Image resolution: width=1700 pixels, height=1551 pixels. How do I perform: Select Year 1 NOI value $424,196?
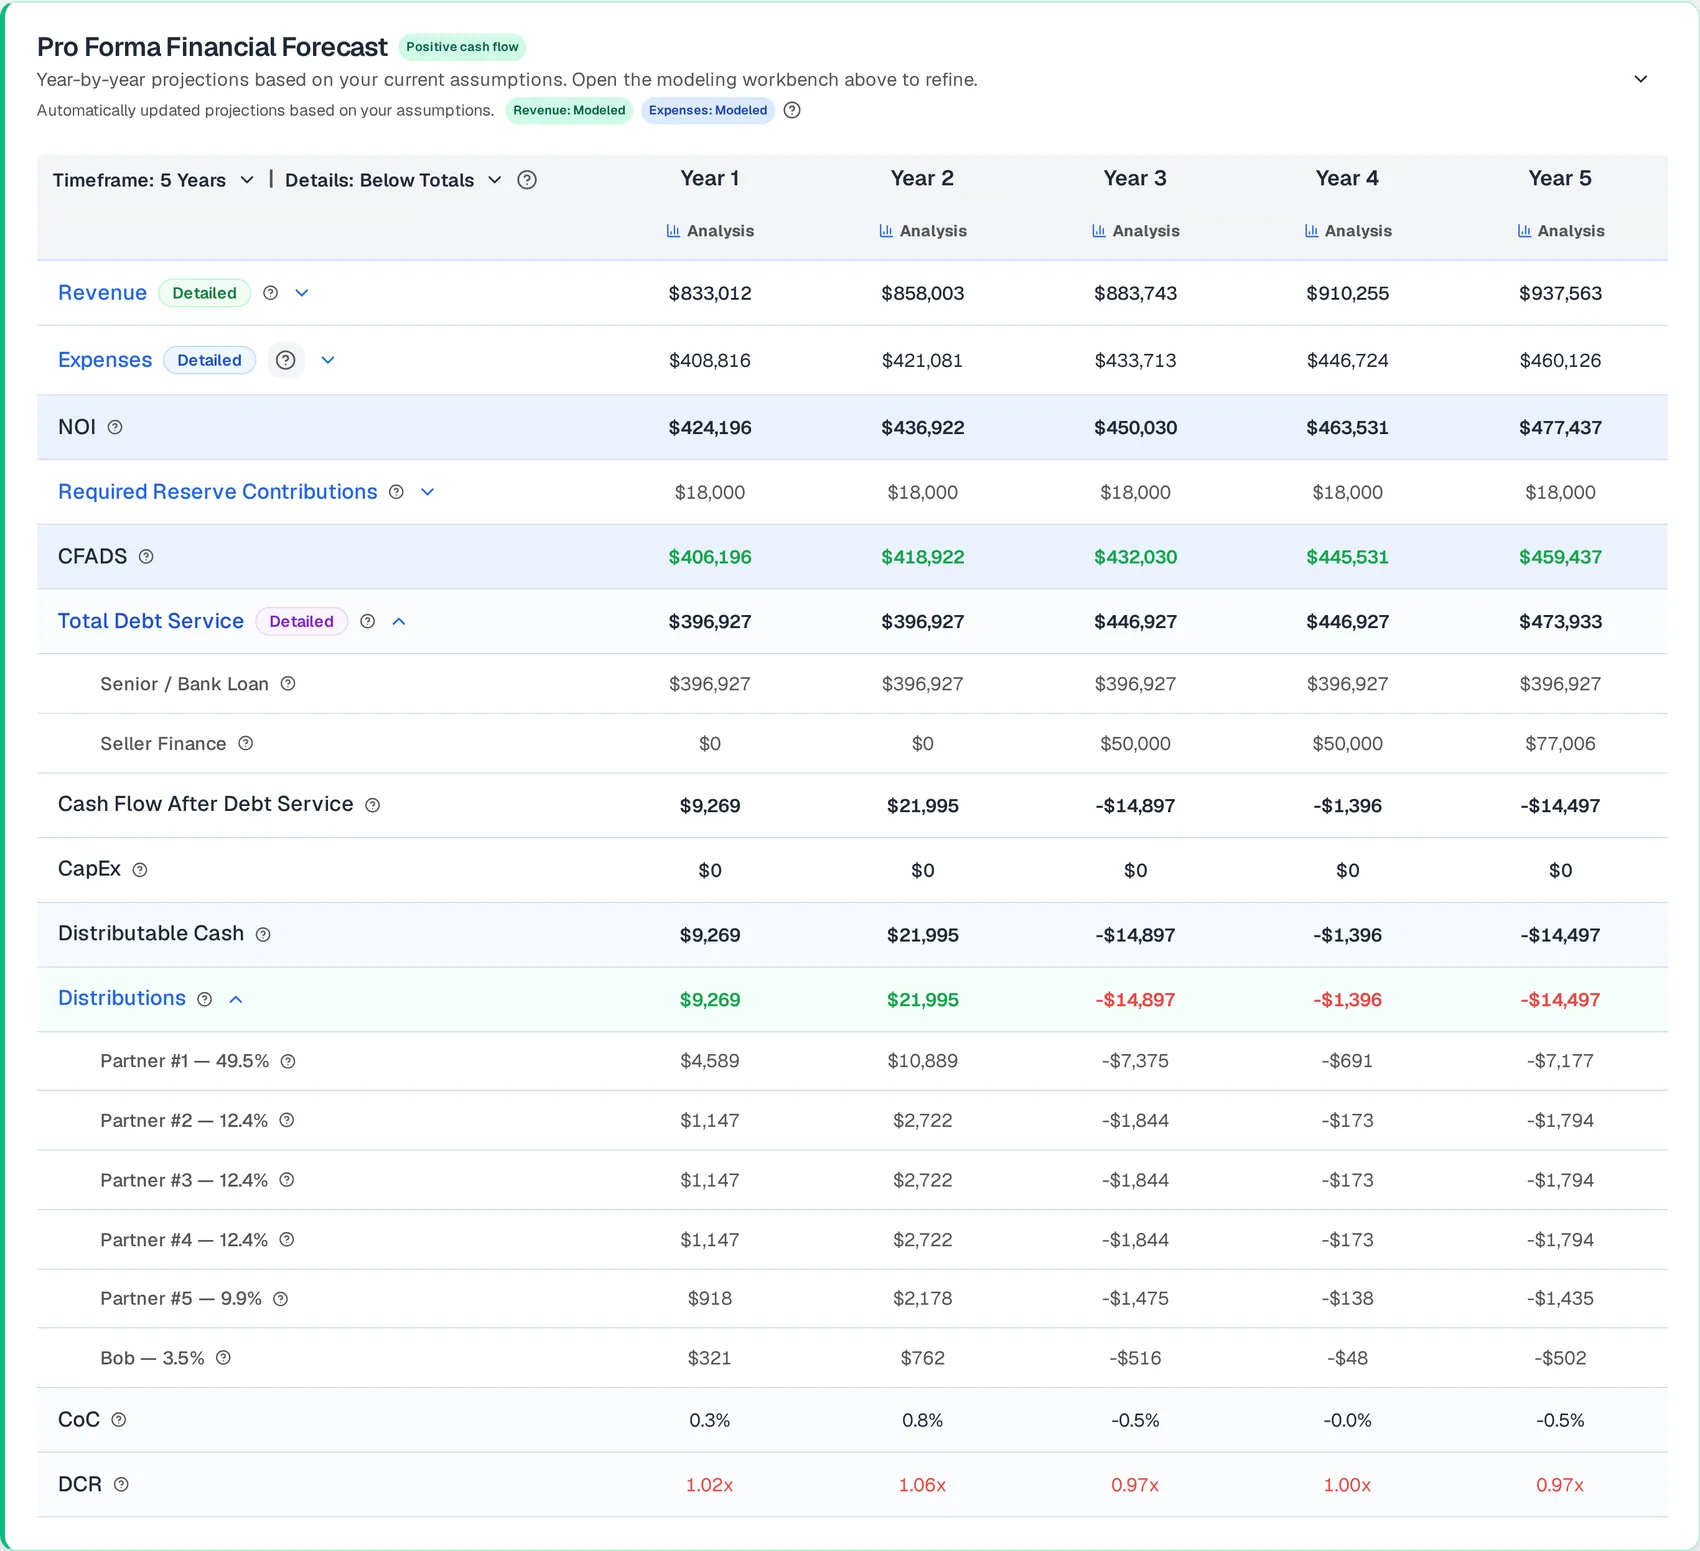tap(710, 428)
